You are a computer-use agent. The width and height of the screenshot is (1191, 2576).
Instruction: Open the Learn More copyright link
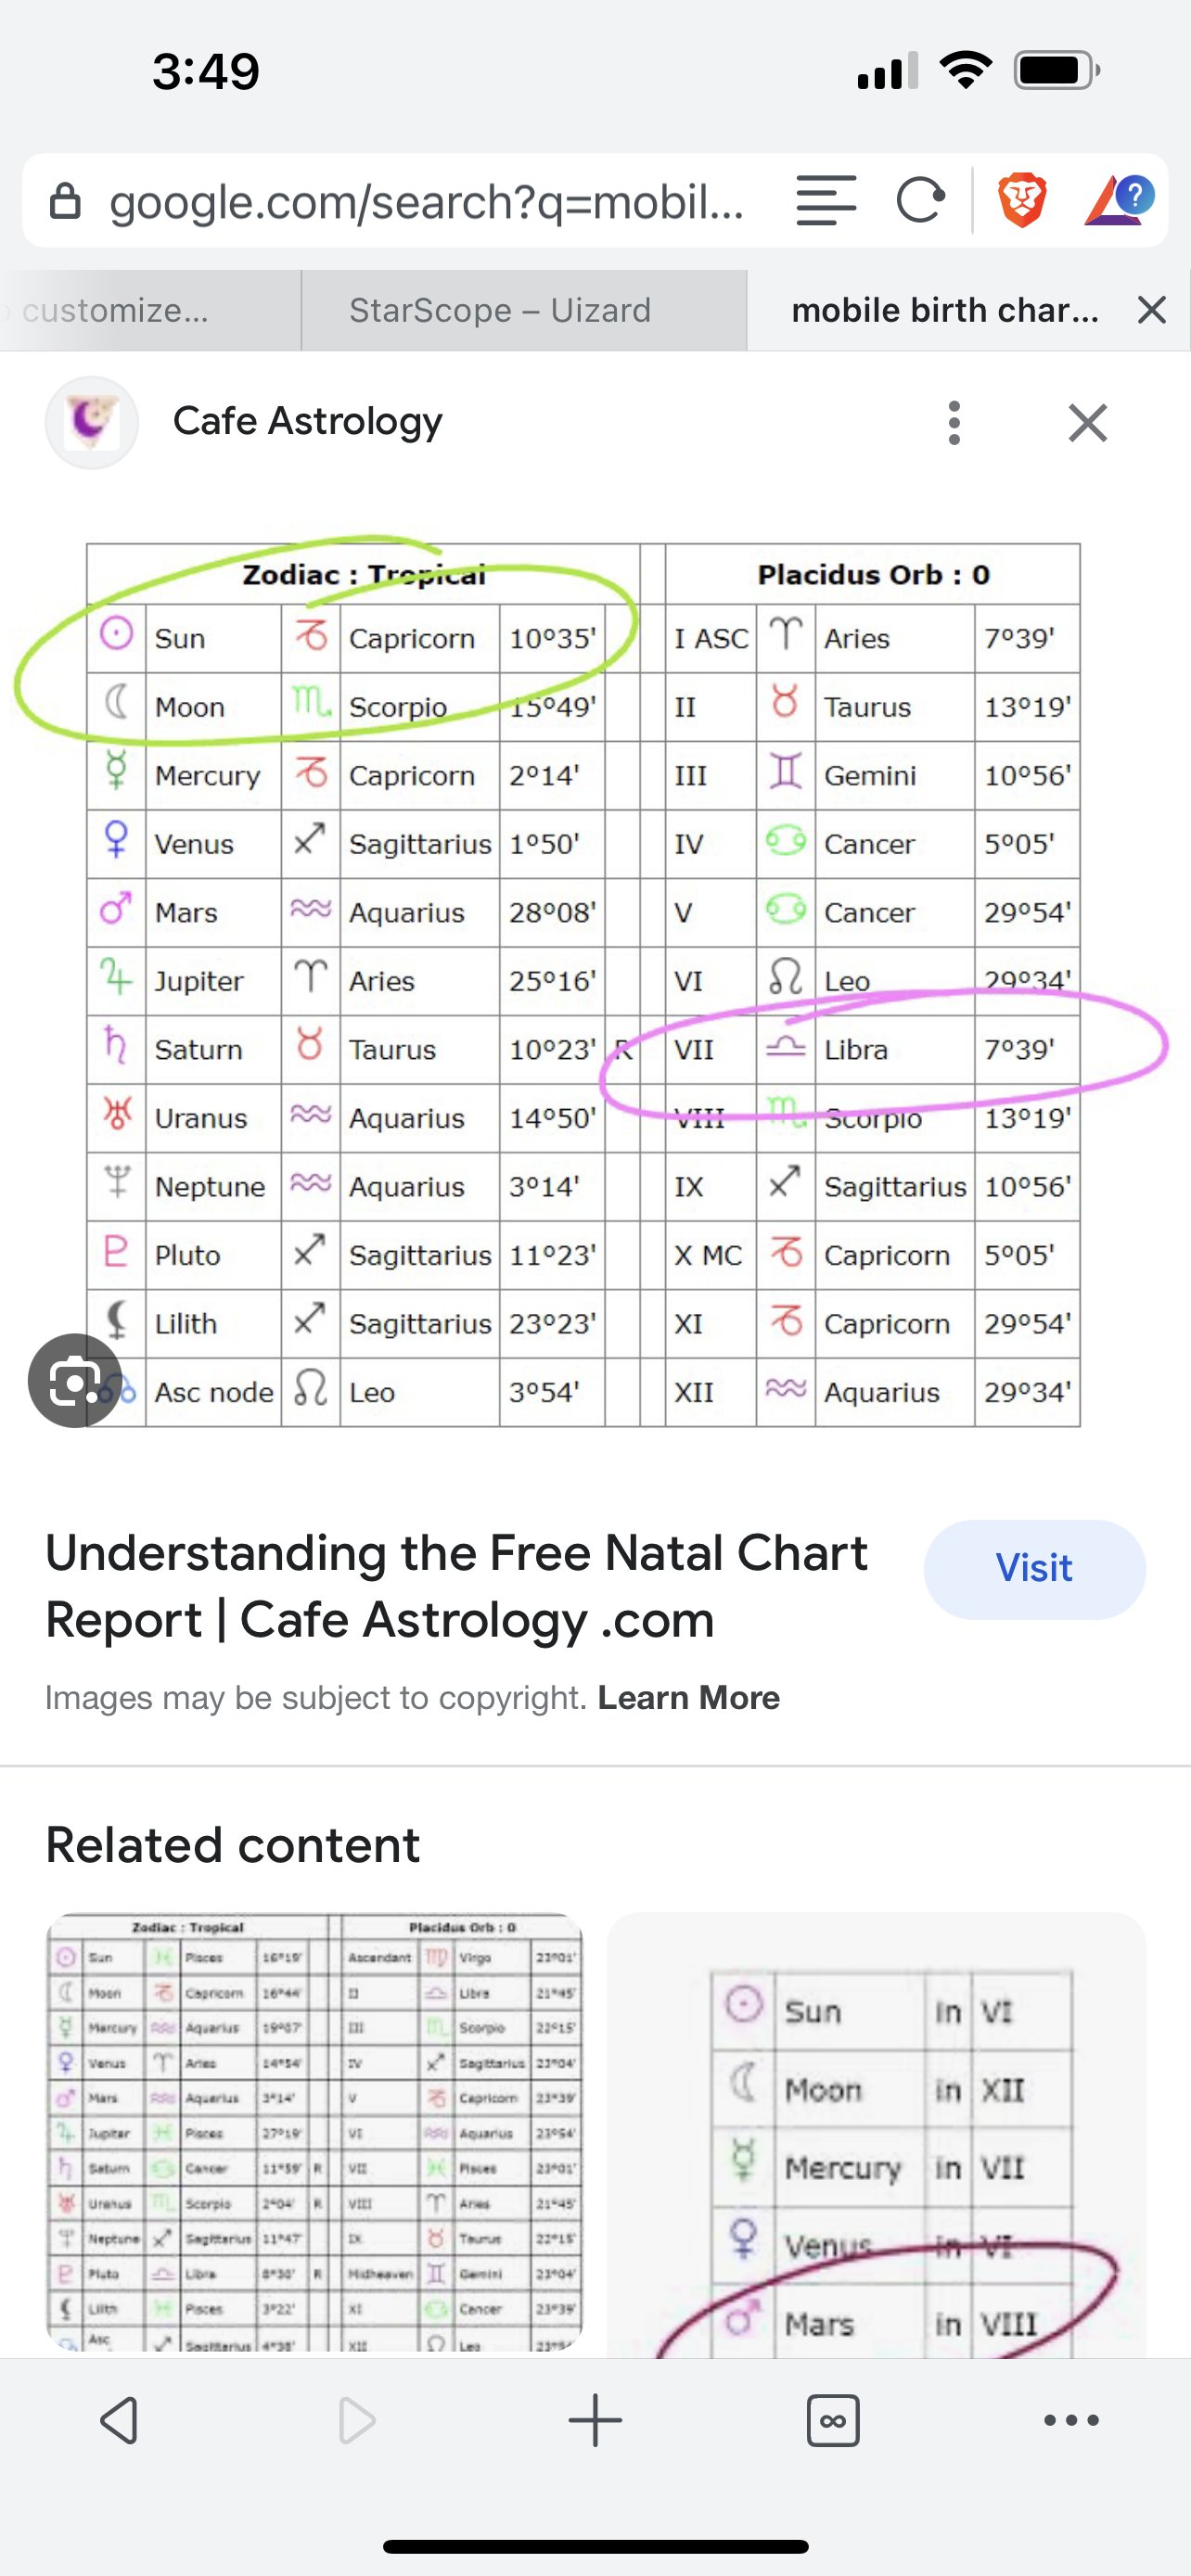click(x=688, y=1698)
